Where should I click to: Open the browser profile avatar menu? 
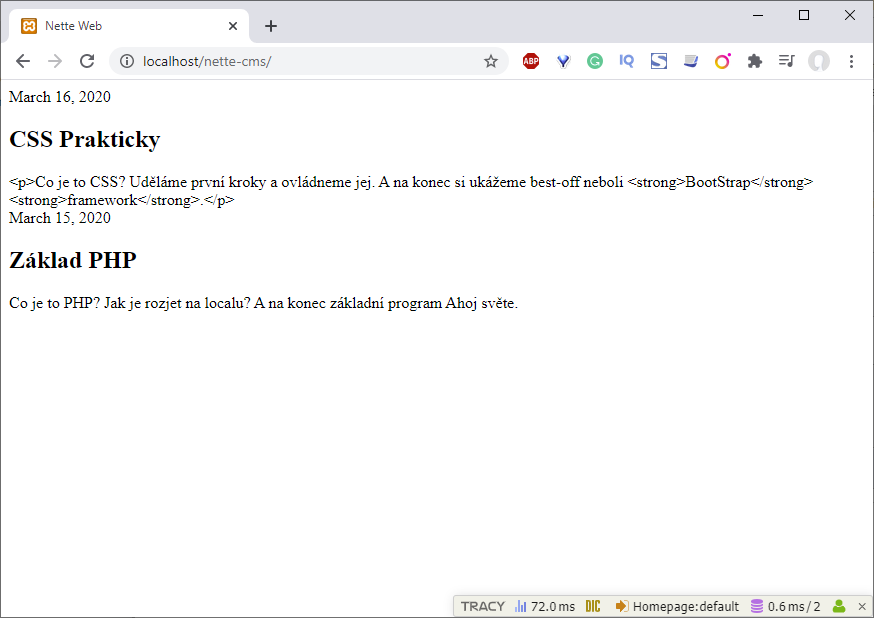pos(818,61)
